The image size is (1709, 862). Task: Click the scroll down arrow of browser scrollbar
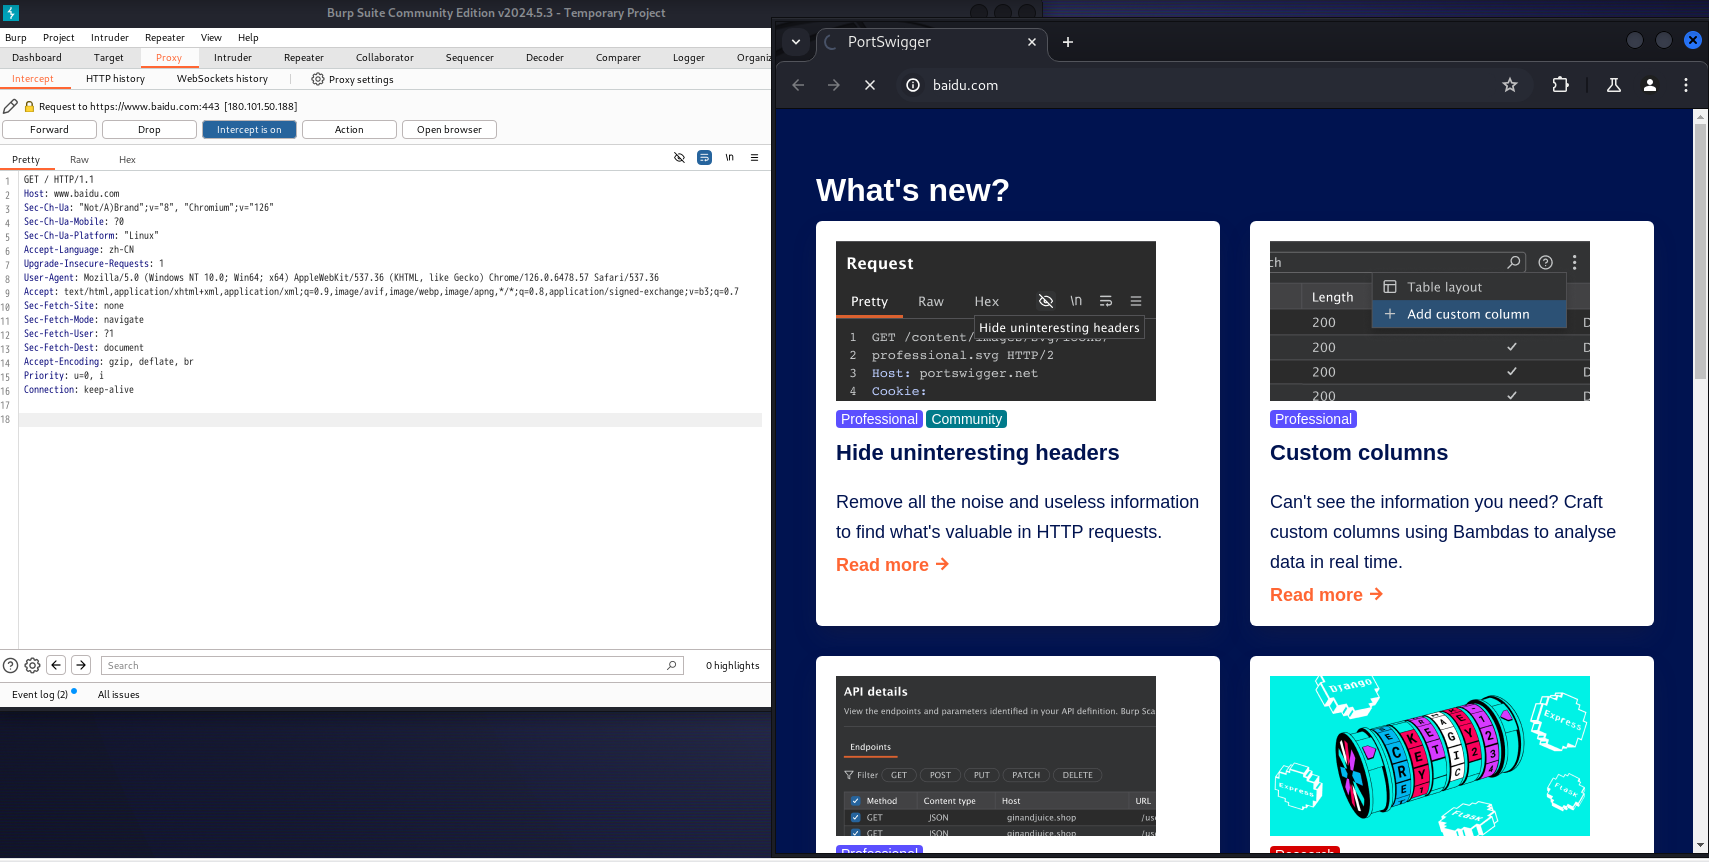(x=1700, y=846)
